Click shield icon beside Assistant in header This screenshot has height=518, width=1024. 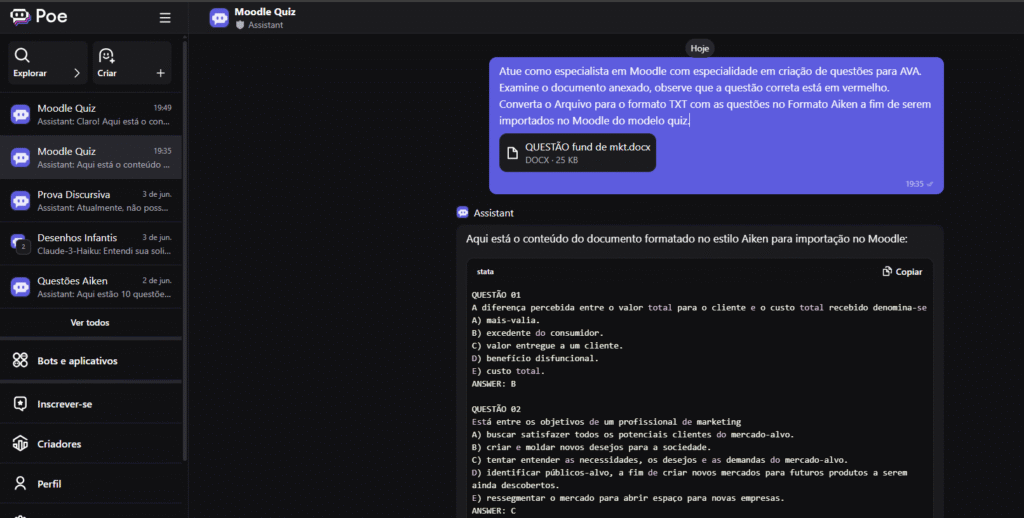coord(240,25)
